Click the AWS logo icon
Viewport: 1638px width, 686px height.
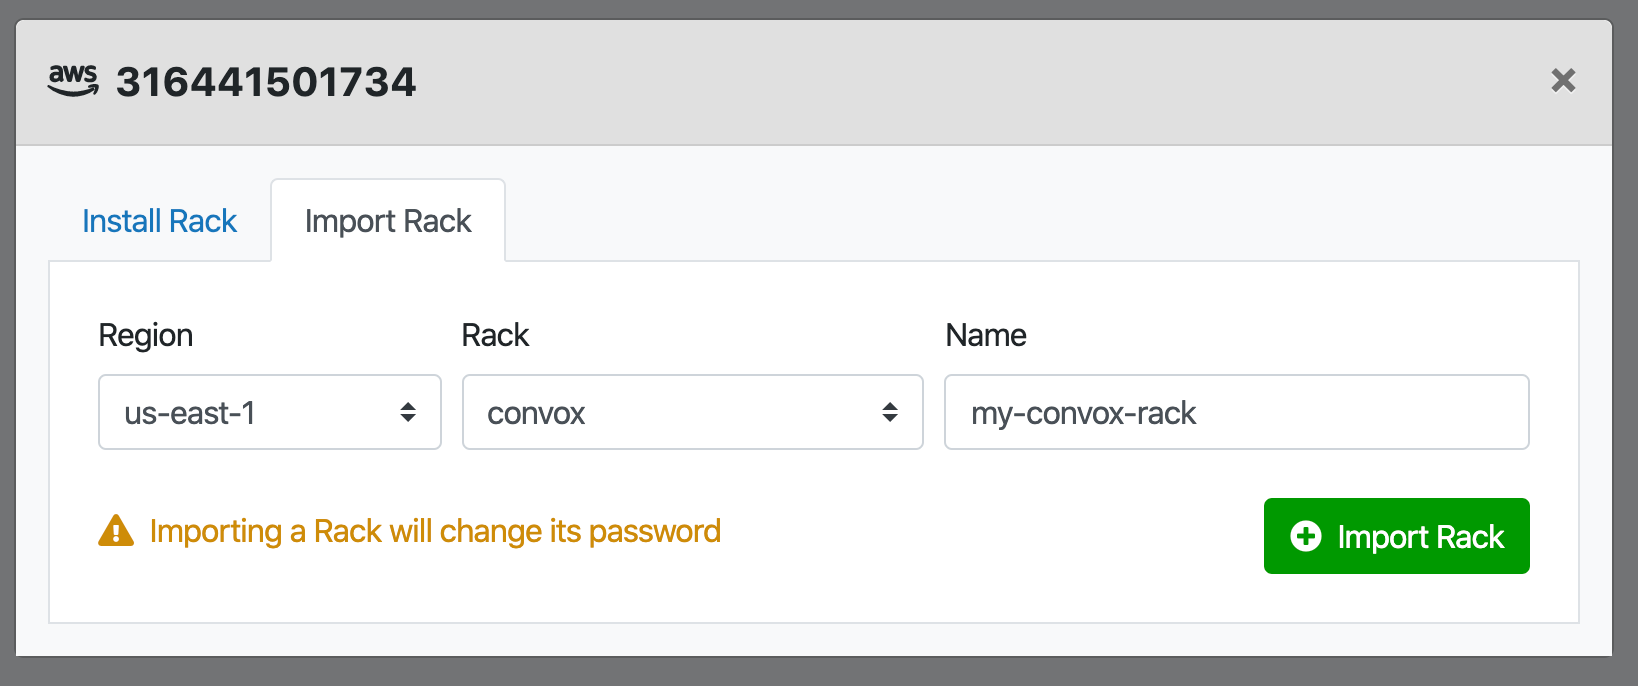coord(73,81)
